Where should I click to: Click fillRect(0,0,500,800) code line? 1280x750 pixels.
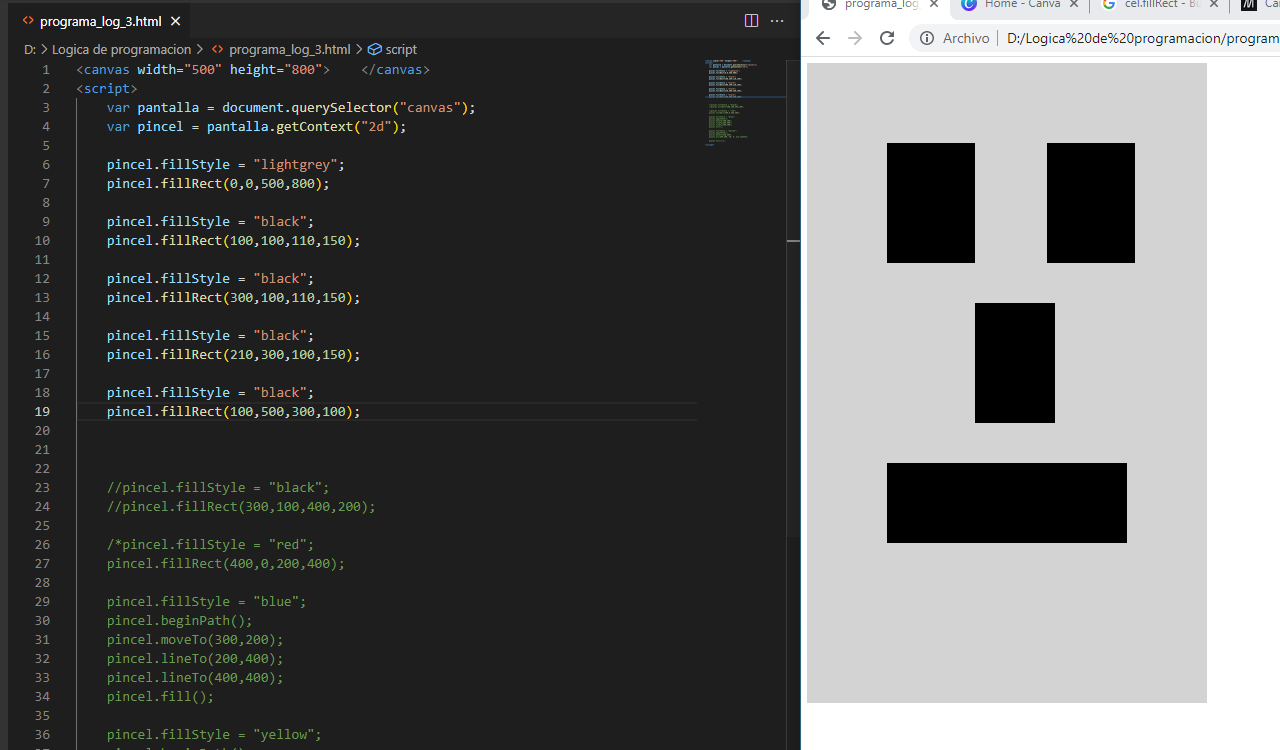point(218,183)
